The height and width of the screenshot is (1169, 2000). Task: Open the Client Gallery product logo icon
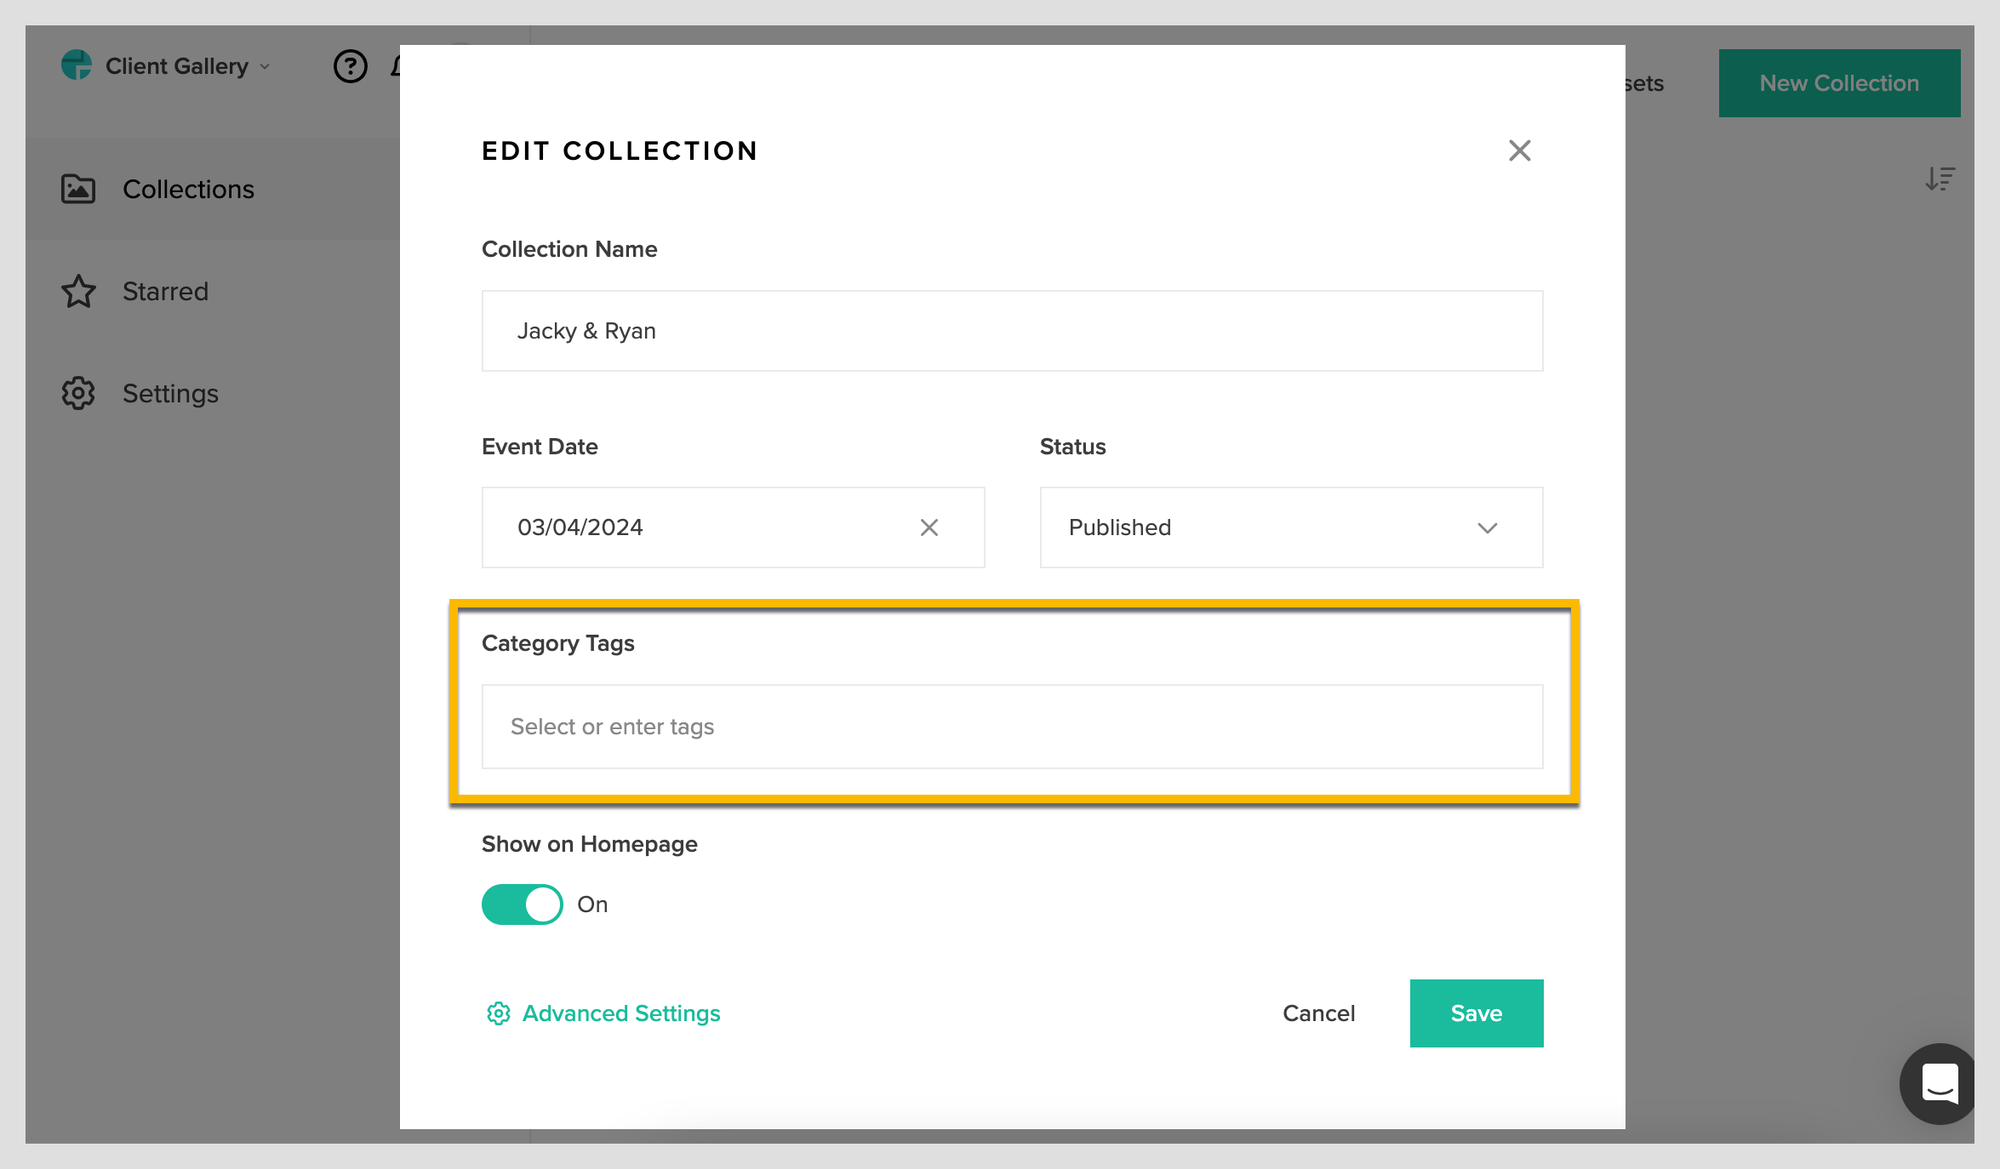pos(78,65)
